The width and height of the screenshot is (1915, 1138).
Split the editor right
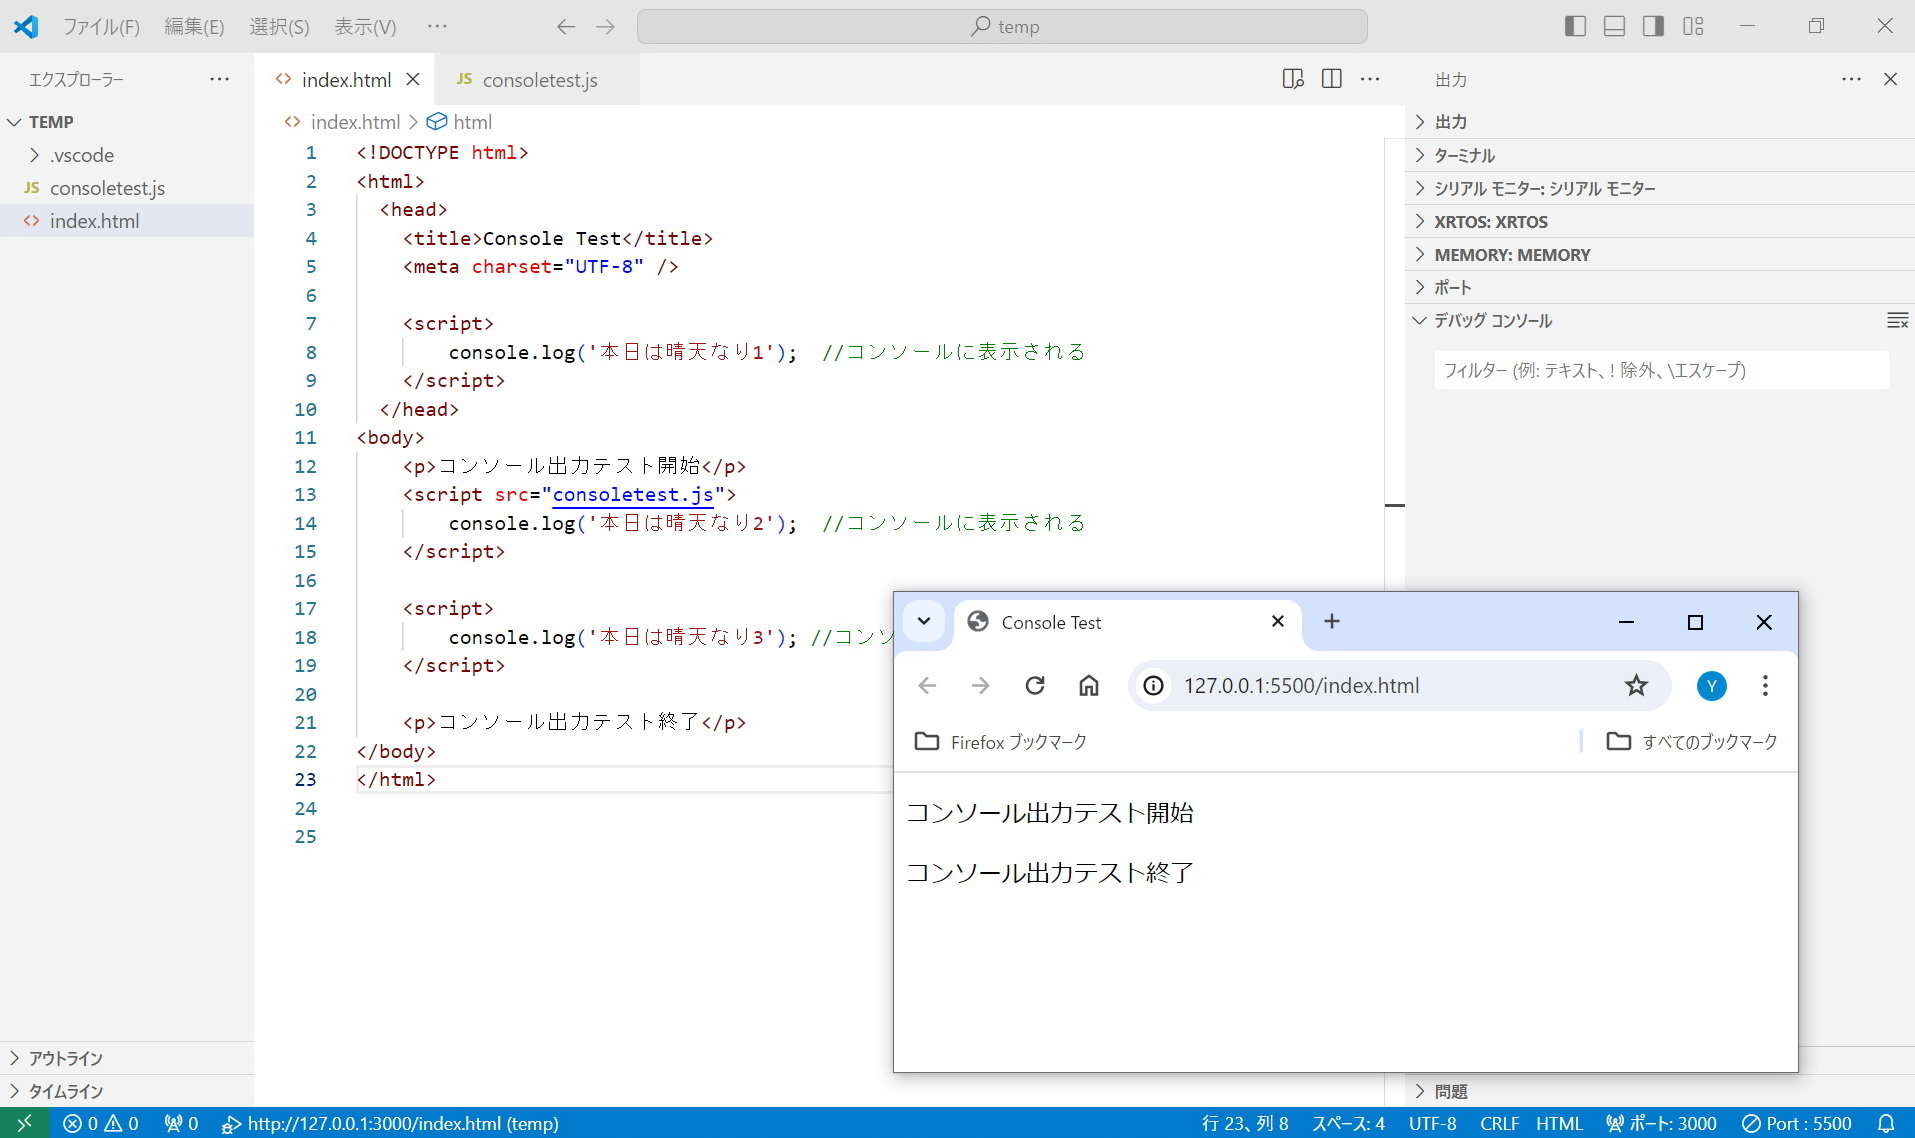click(x=1332, y=79)
